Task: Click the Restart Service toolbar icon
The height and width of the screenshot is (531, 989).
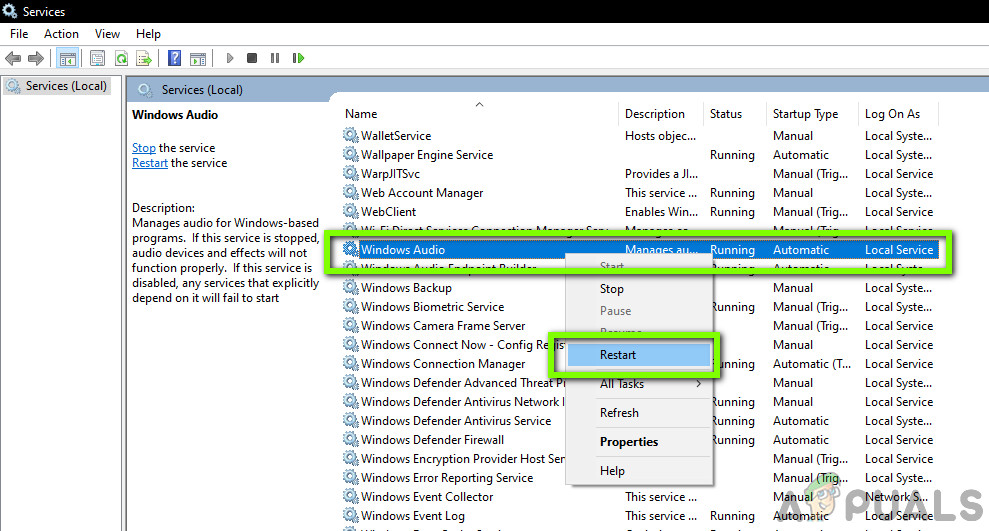Action: tap(298, 58)
